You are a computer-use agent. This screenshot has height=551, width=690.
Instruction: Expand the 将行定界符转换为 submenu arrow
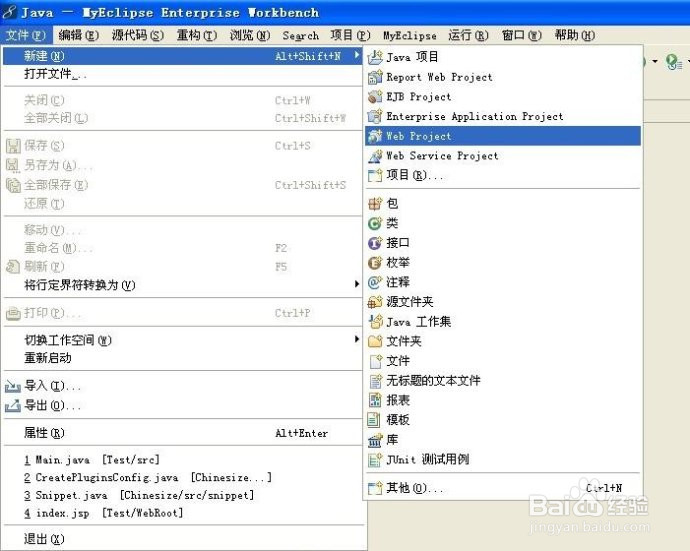(x=357, y=284)
